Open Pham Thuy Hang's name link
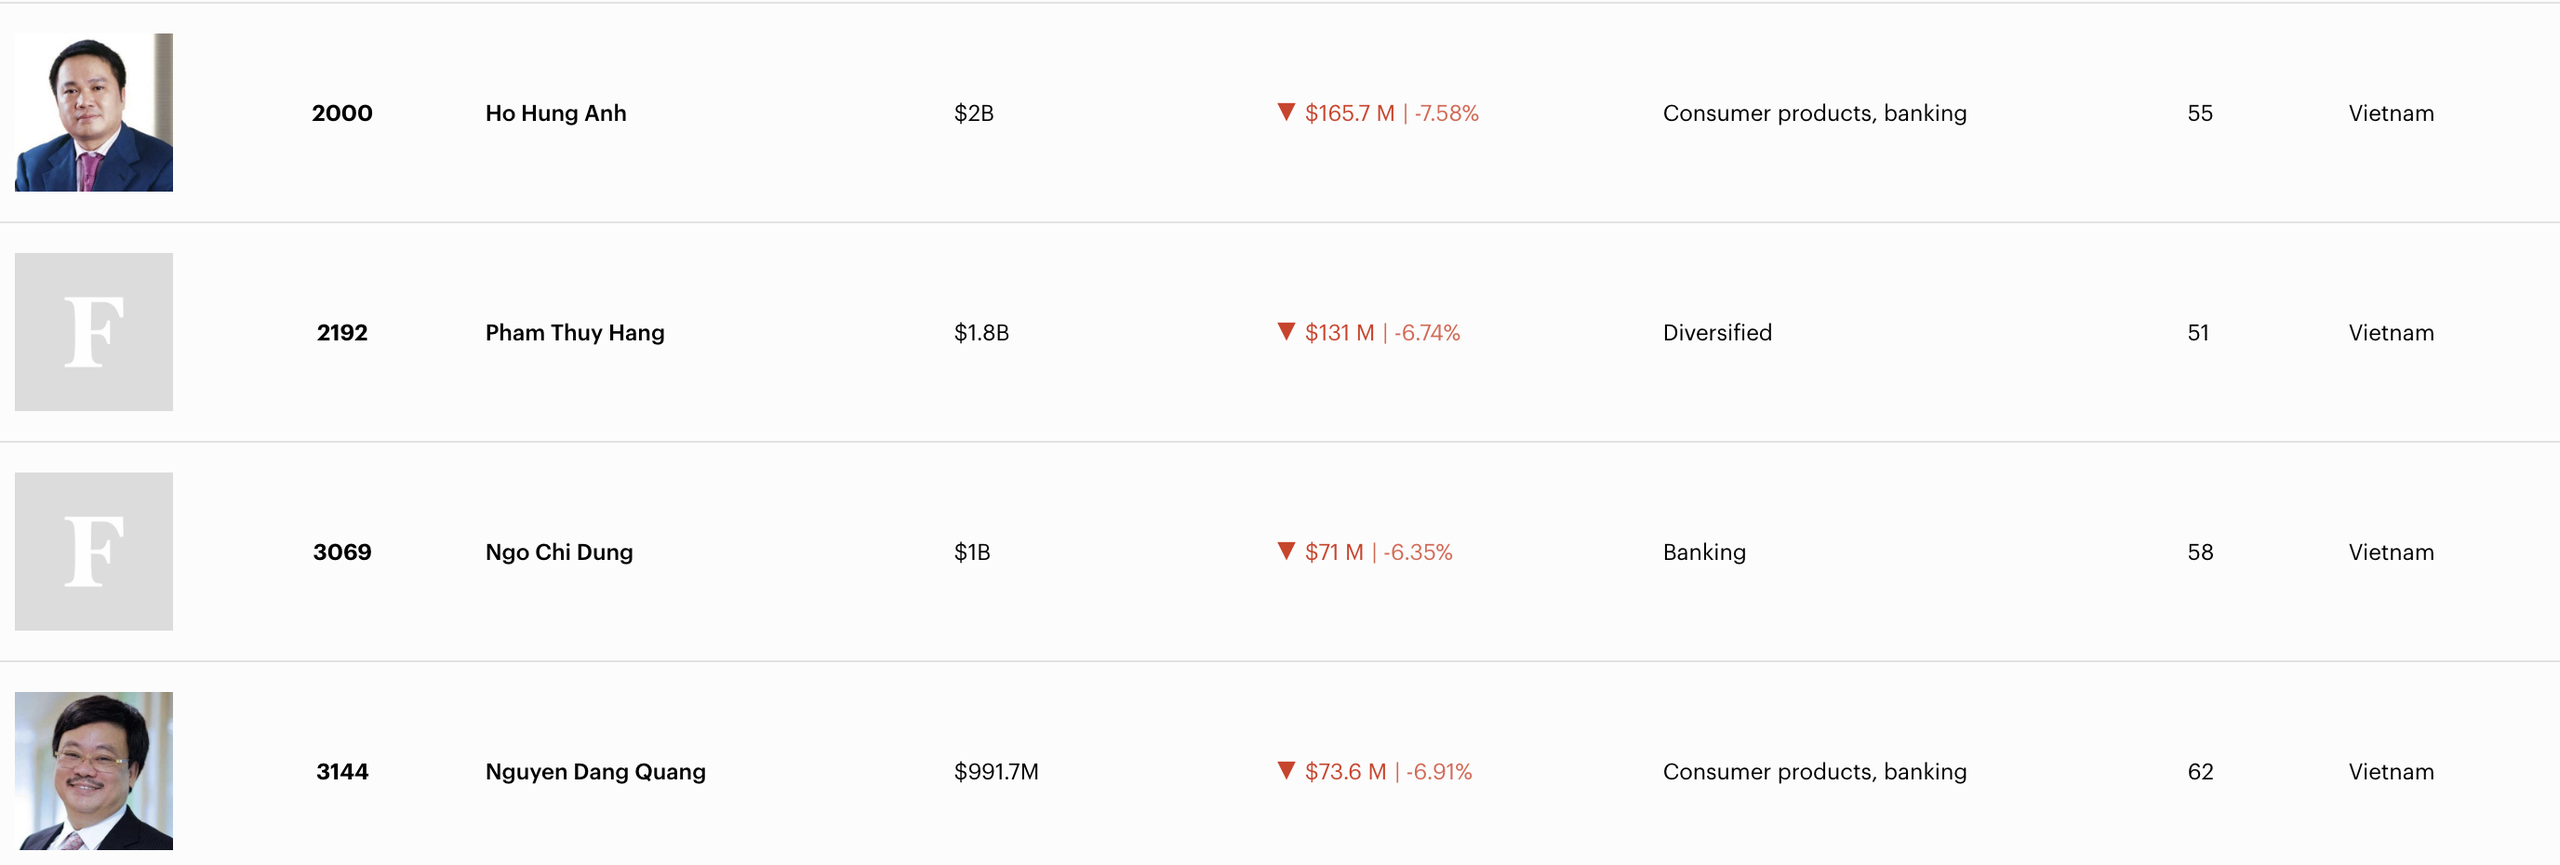This screenshot has width=2560, height=865. point(575,333)
